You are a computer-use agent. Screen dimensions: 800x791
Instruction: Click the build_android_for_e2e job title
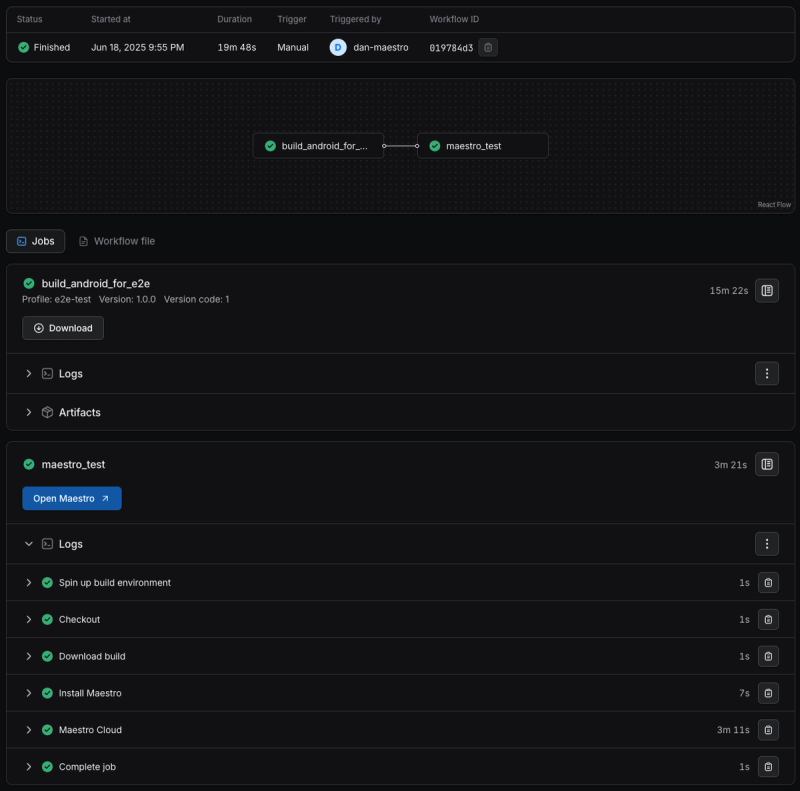coord(95,283)
